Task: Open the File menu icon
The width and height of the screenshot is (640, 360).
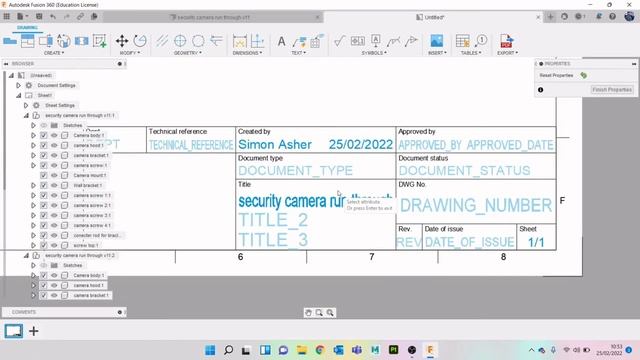Action: 21,17
